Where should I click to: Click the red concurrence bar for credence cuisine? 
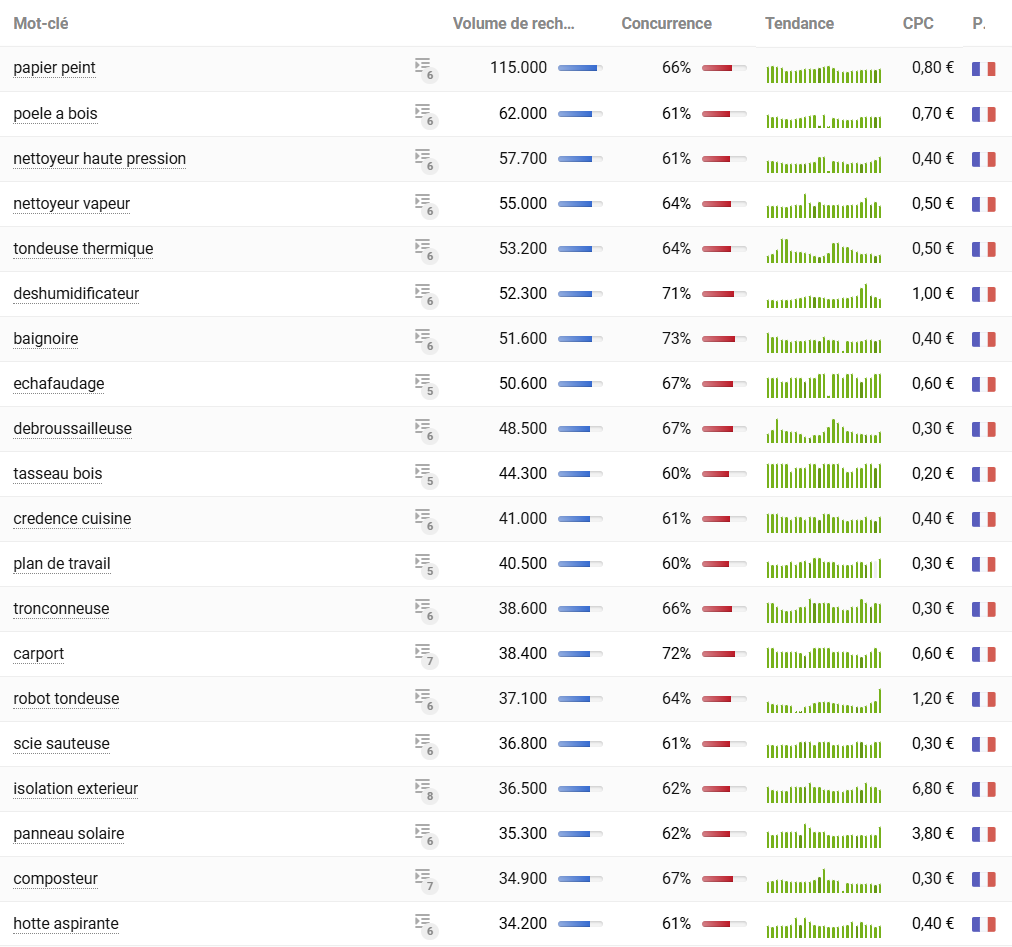click(x=724, y=519)
